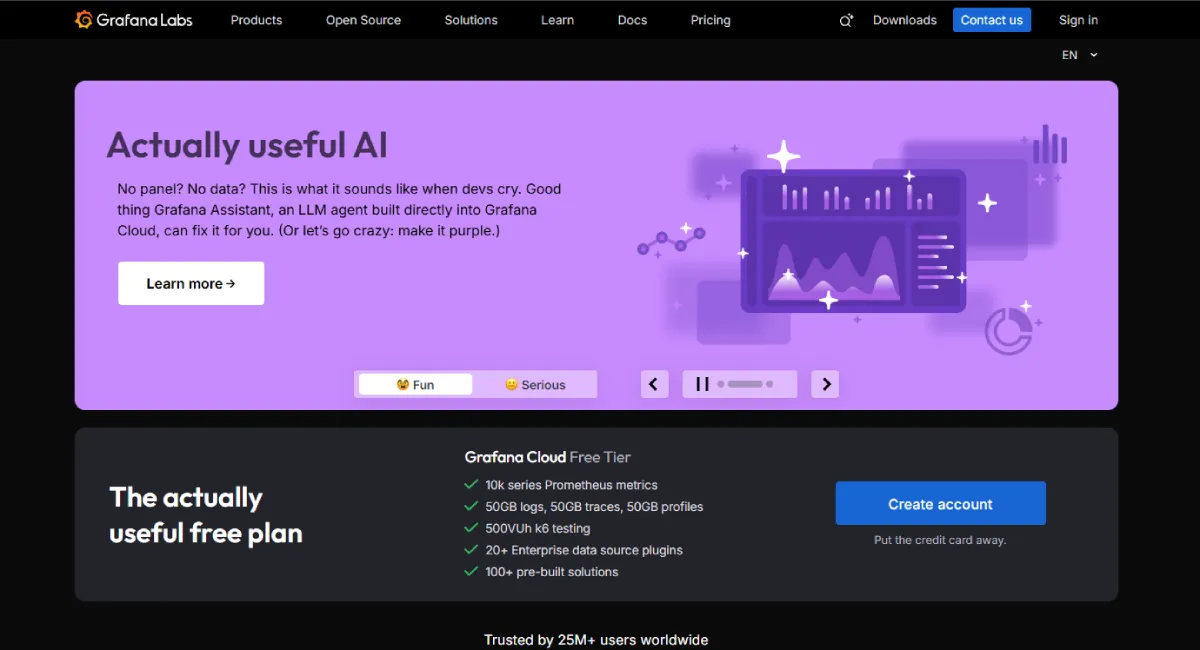The width and height of the screenshot is (1200, 650).
Task: Click the carousel slide progress indicator
Action: [750, 384]
